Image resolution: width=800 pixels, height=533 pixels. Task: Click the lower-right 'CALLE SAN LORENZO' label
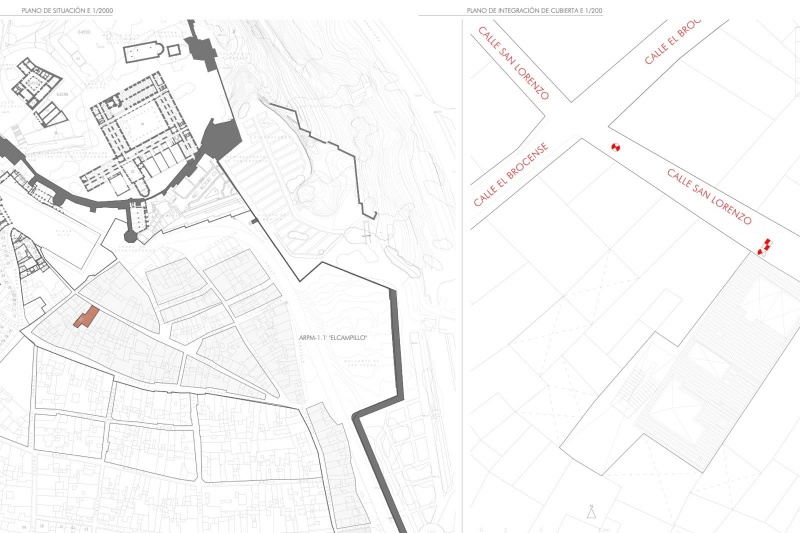707,196
